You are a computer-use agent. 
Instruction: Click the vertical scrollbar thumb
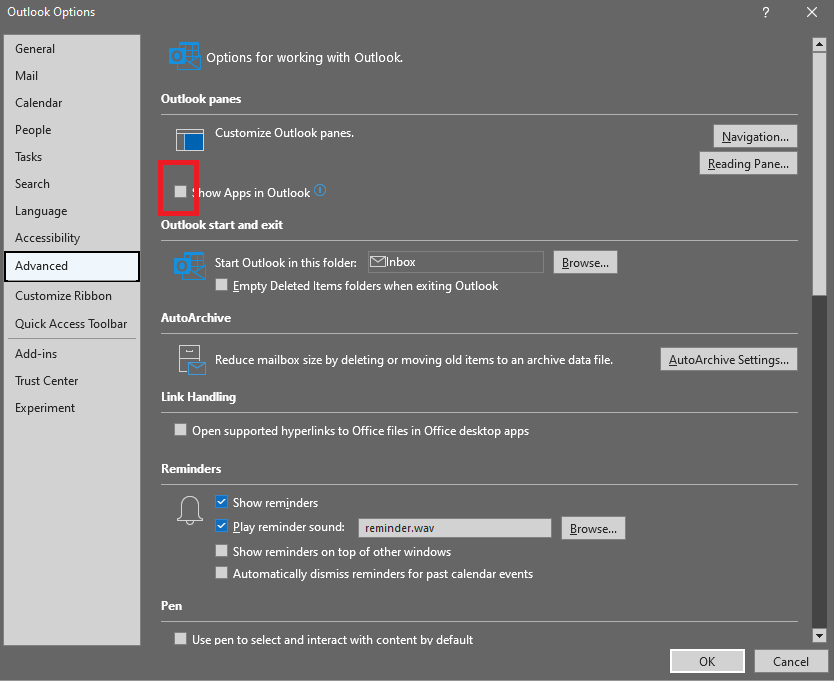click(x=819, y=173)
